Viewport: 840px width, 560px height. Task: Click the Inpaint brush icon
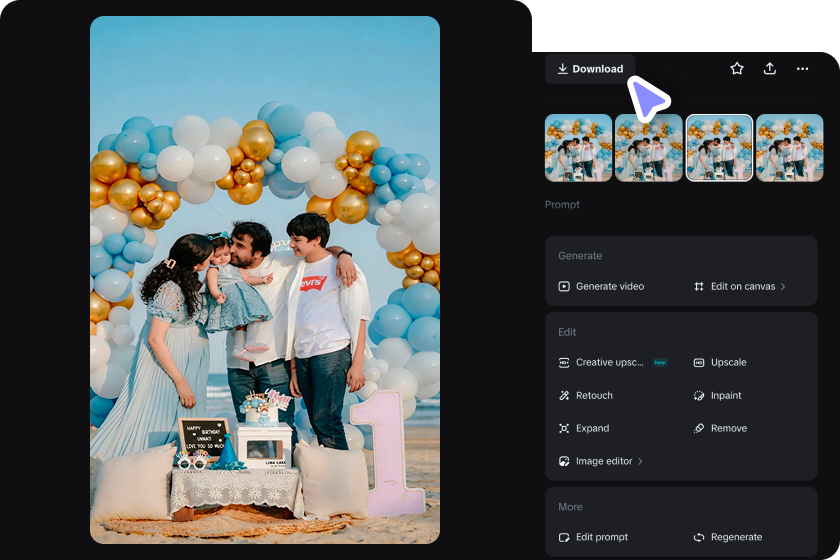(x=699, y=395)
